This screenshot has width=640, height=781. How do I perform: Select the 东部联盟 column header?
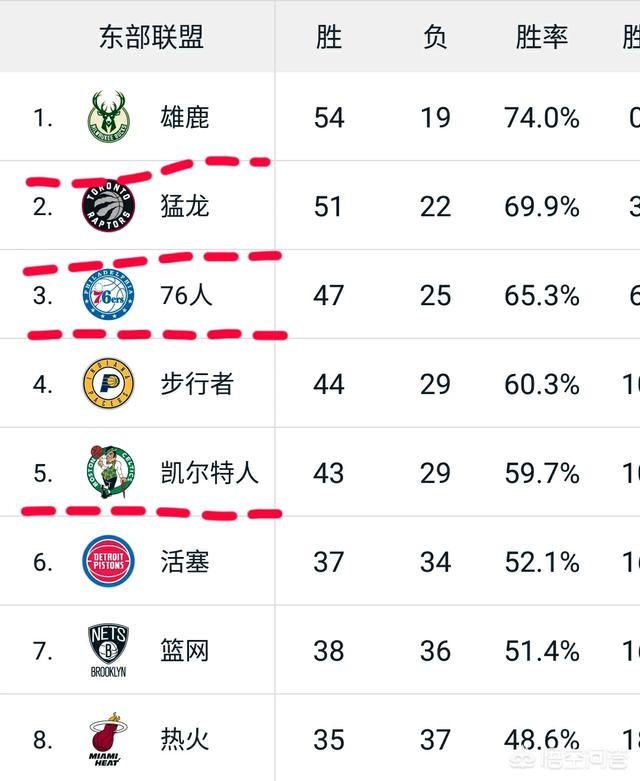[151, 37]
